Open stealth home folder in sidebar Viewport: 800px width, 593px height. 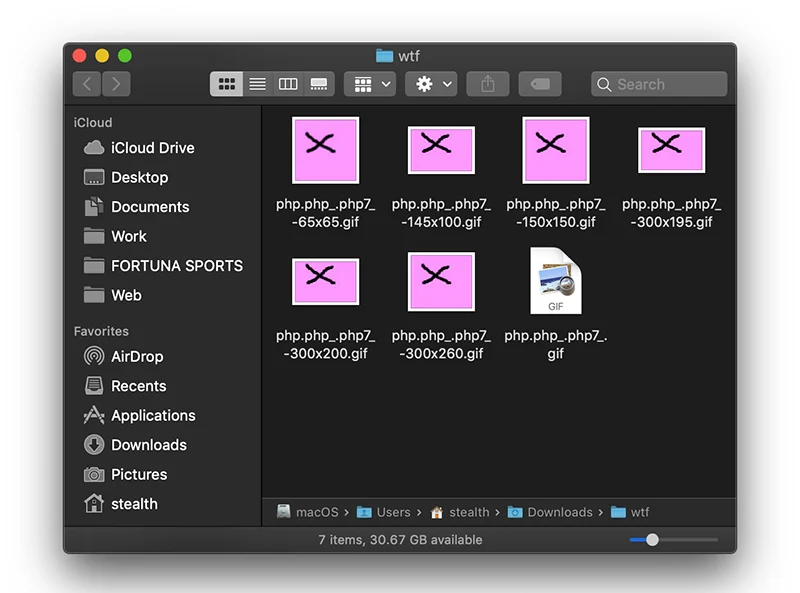(x=120, y=504)
